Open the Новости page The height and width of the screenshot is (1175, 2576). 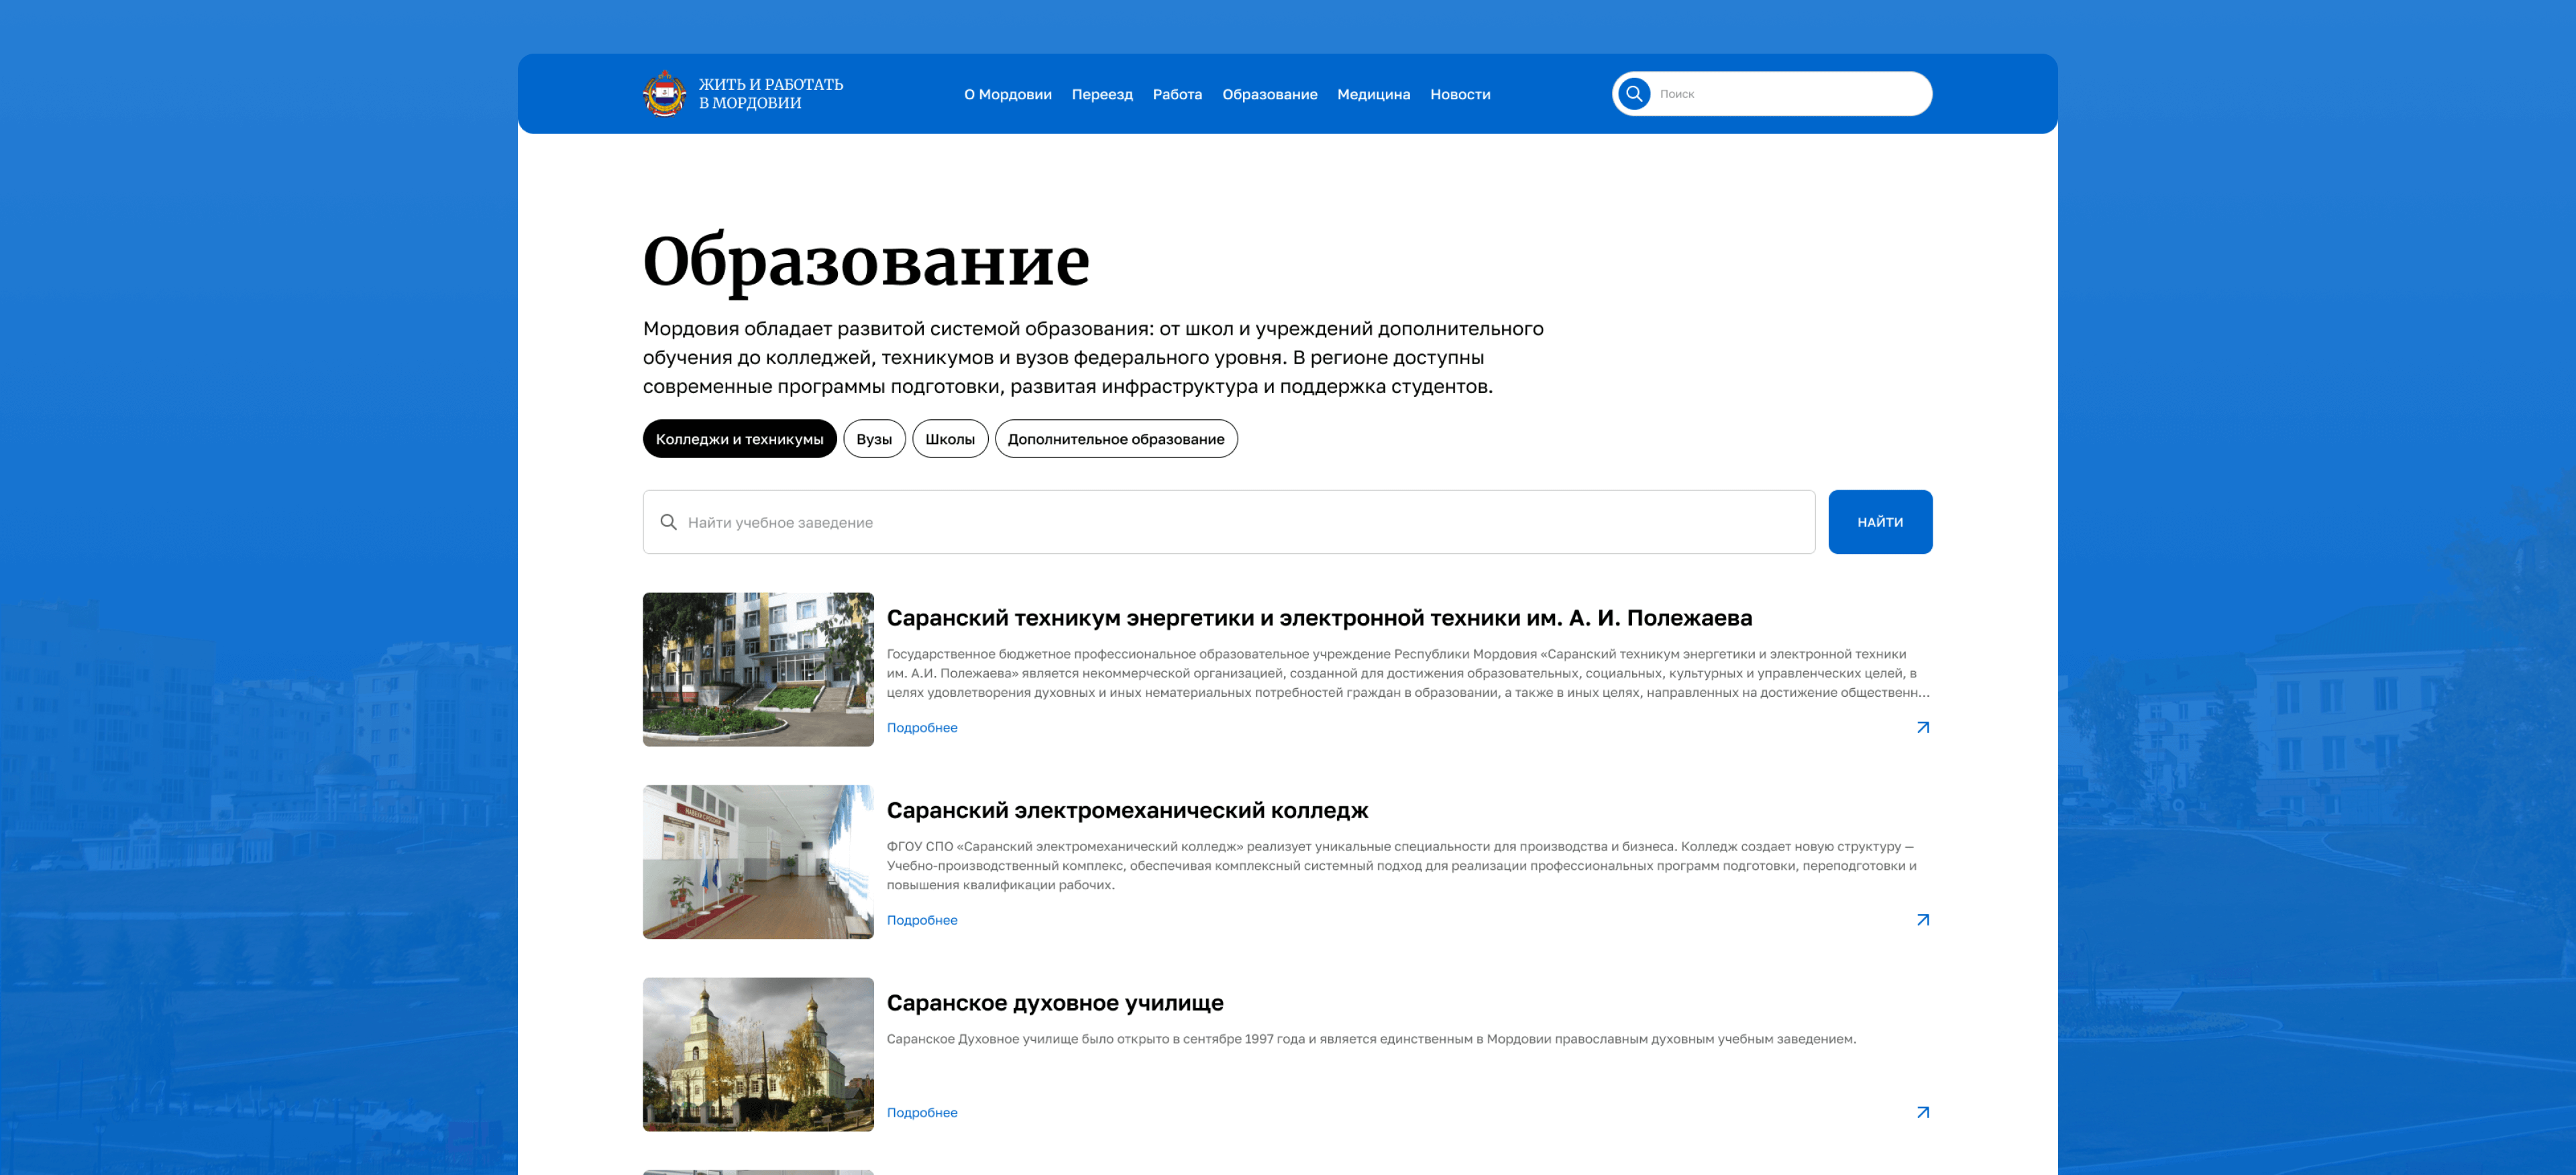1459,94
